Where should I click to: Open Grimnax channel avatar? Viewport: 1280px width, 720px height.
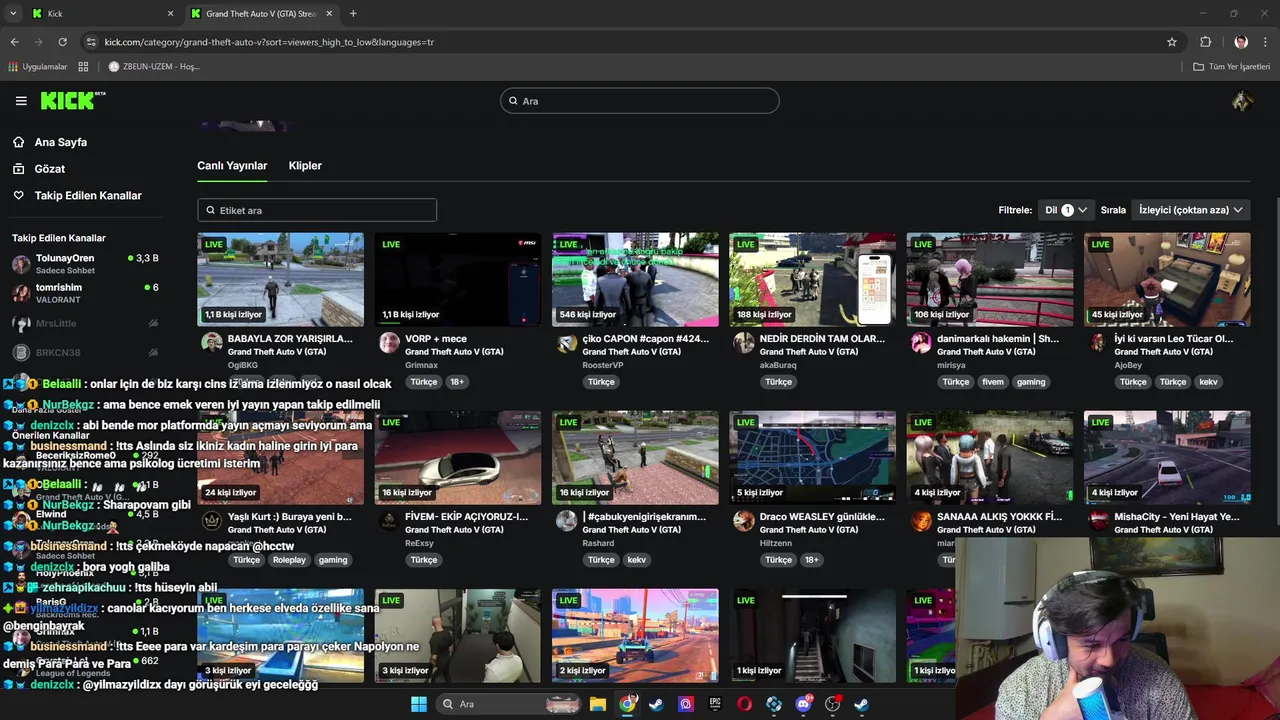point(389,343)
